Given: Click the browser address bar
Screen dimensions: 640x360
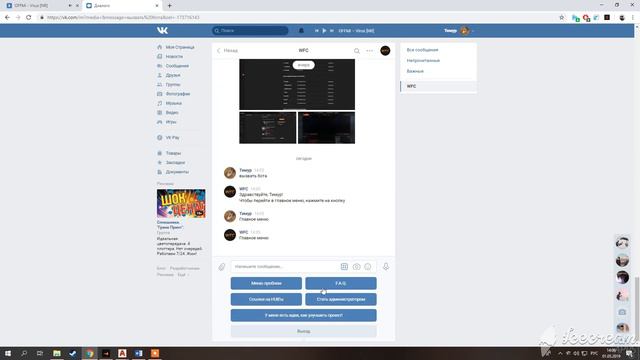Looking at the screenshot, I should (x=298, y=18).
